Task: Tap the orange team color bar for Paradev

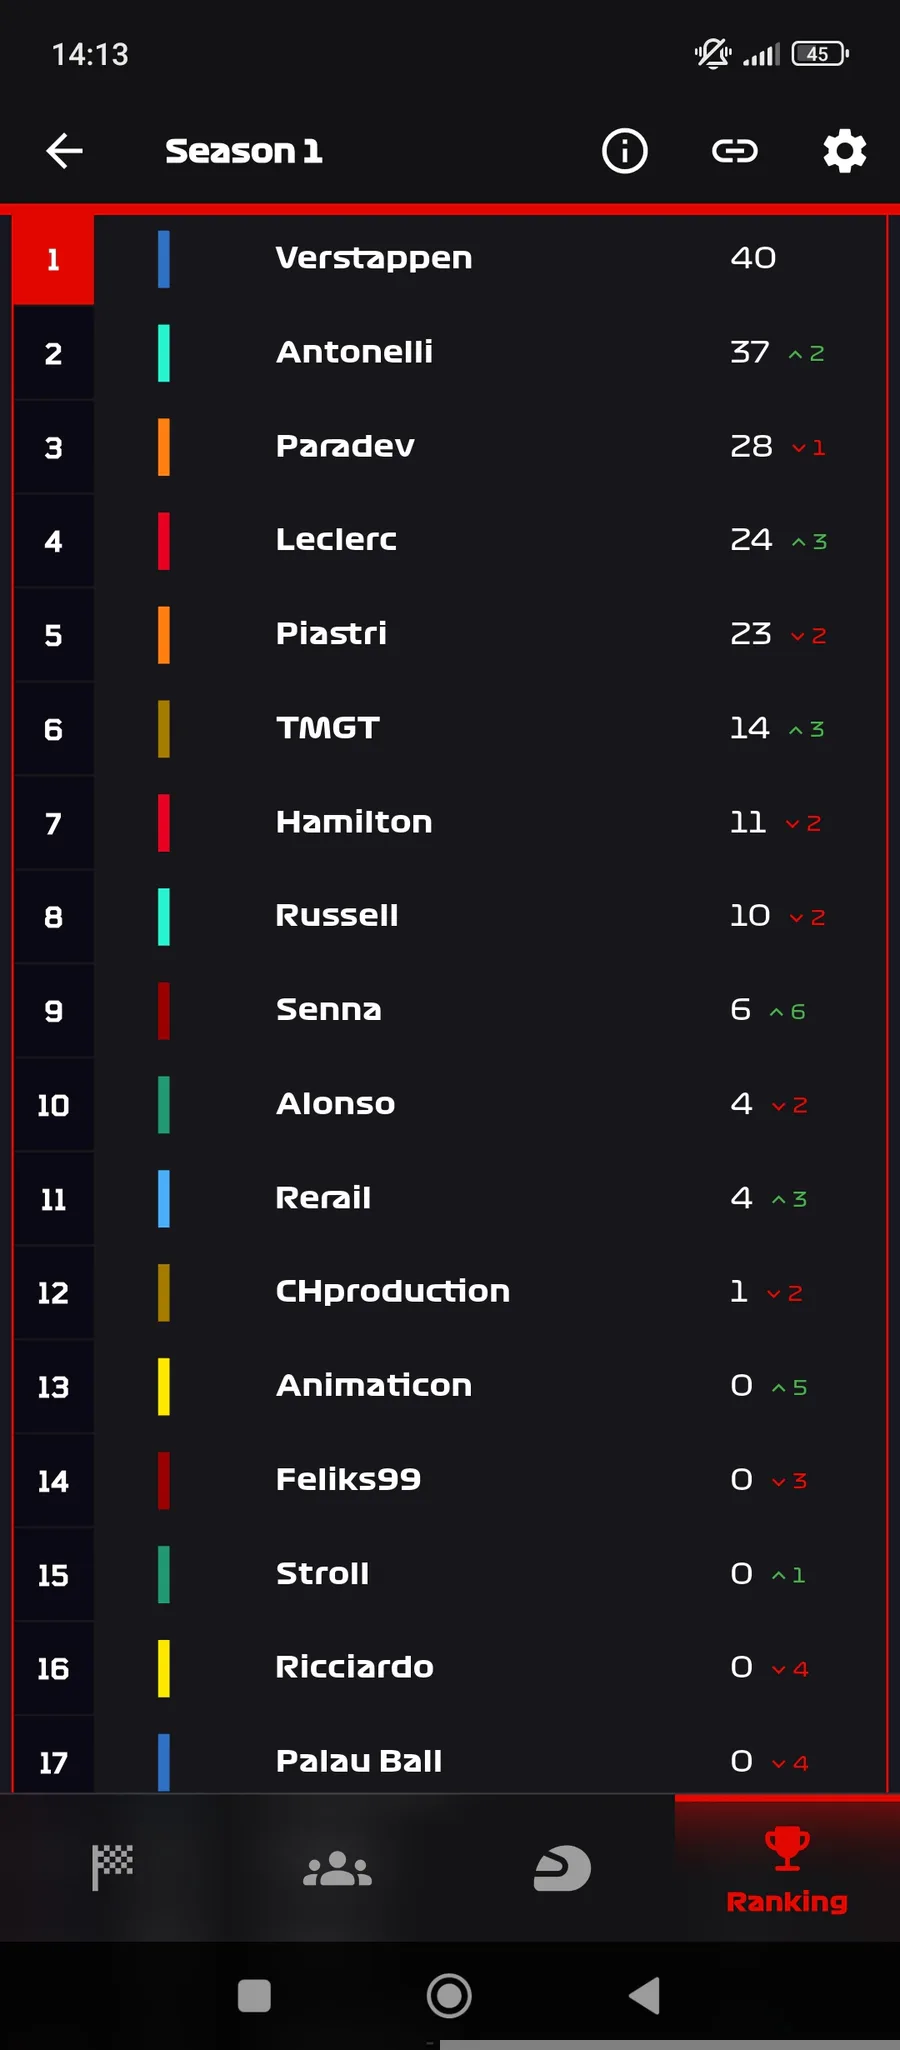Action: click(164, 447)
